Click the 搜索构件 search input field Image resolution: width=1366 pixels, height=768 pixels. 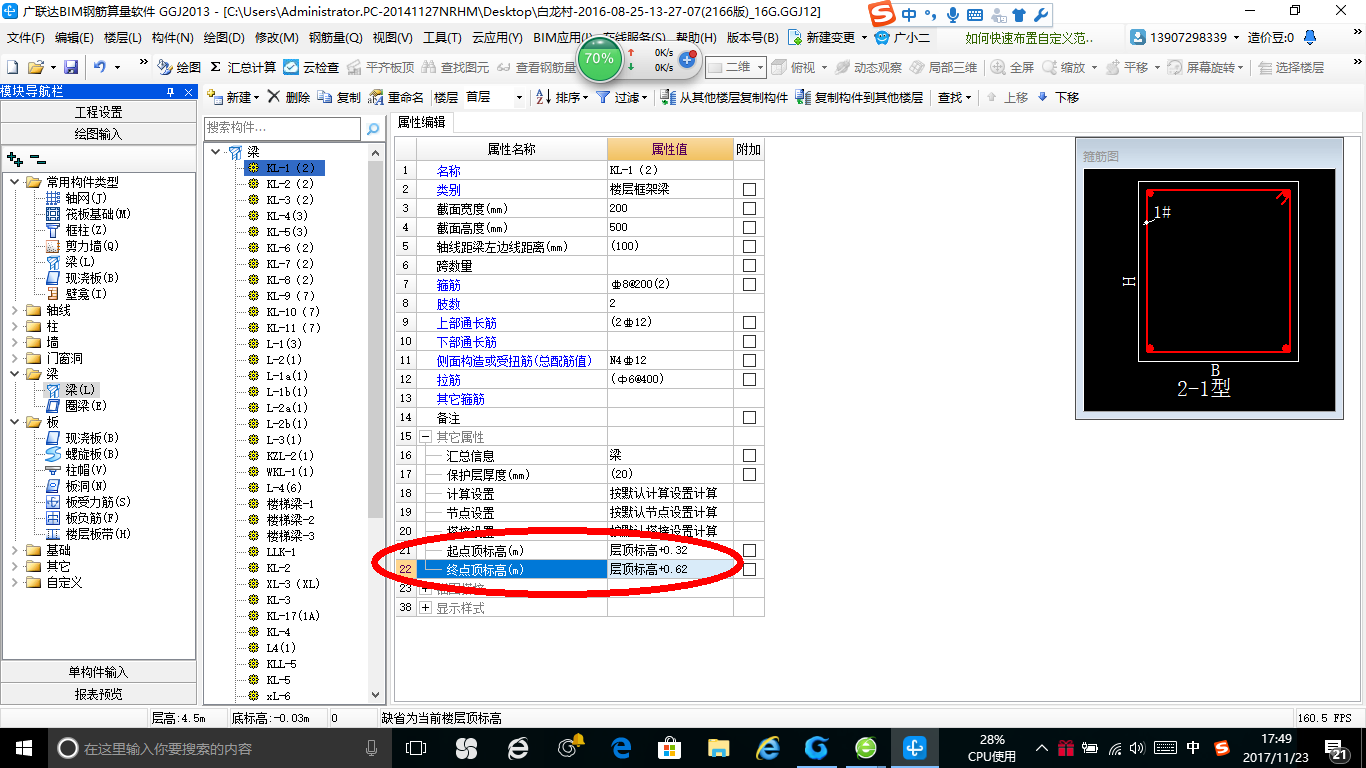[x=282, y=128]
